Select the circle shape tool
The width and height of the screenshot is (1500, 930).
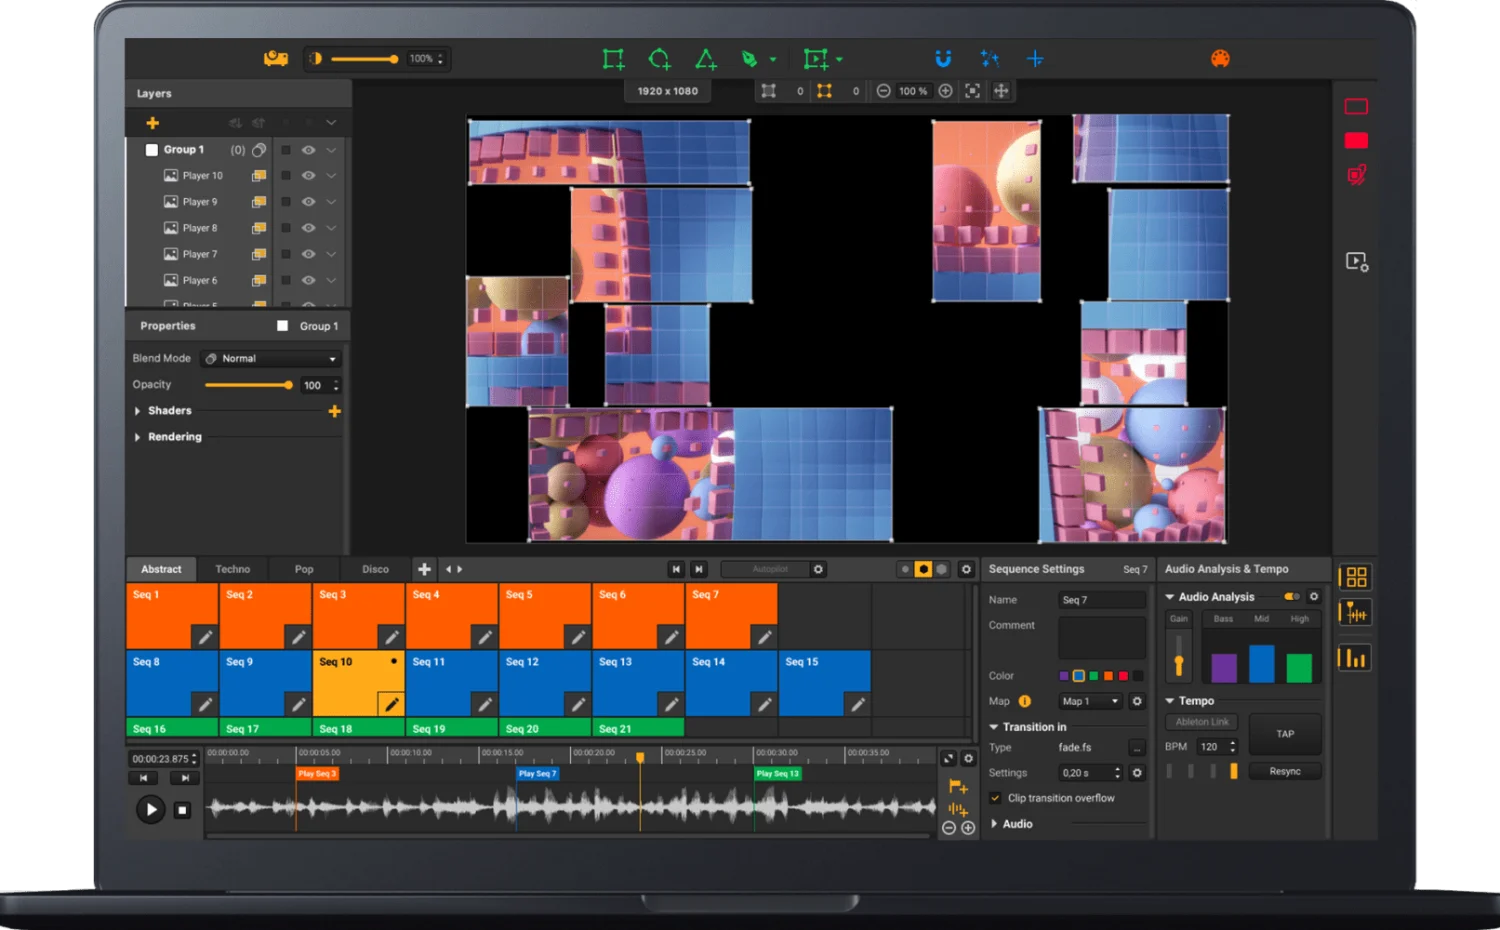659,58
